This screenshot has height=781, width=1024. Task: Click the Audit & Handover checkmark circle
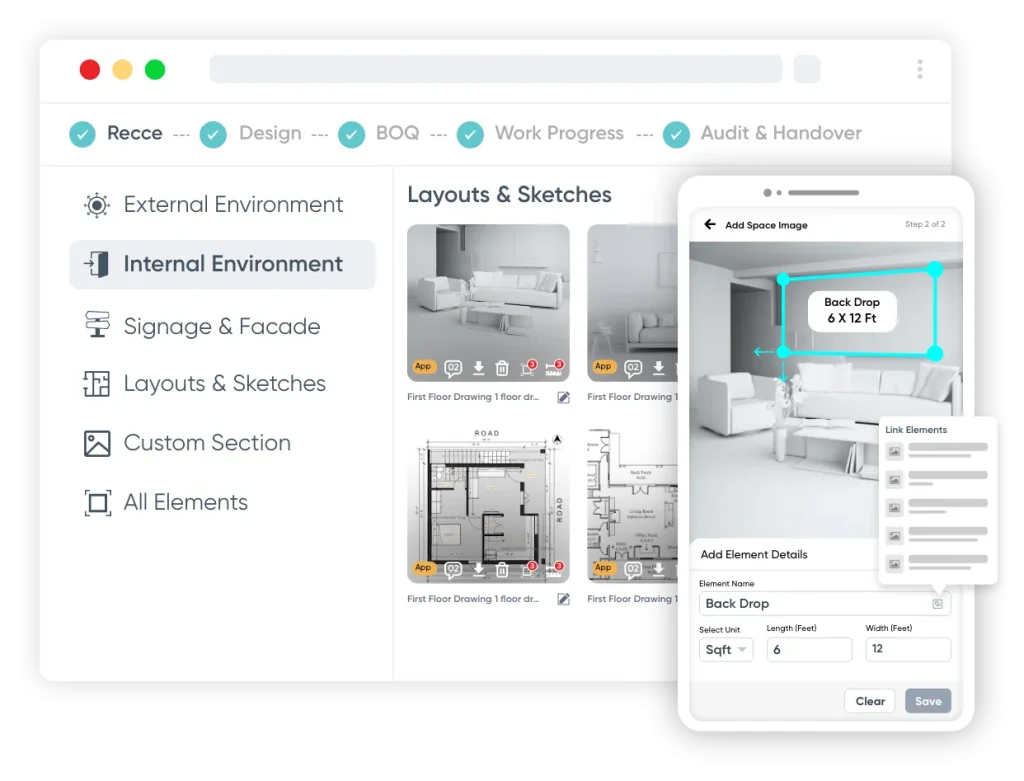tap(677, 134)
